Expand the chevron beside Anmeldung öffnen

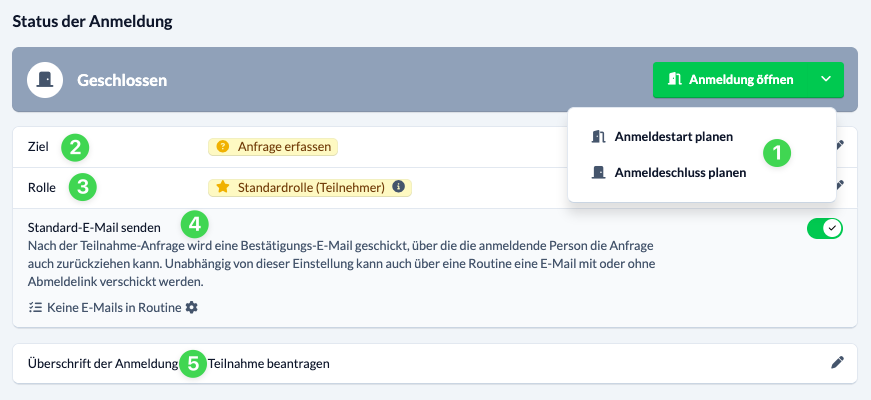[824, 80]
